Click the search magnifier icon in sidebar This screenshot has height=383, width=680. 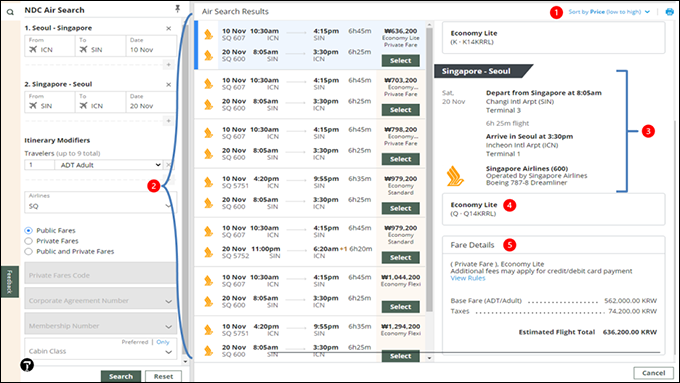coord(10,12)
